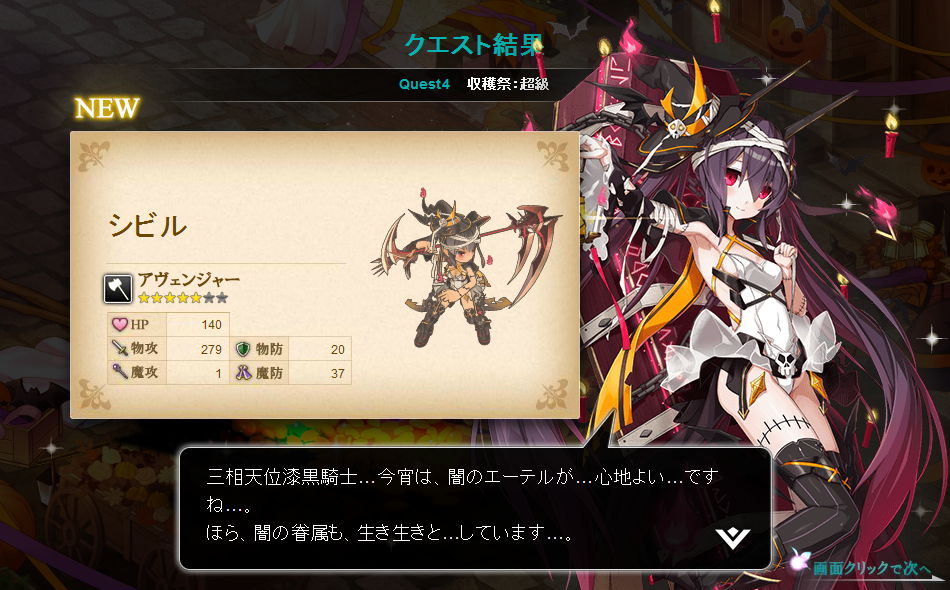The height and width of the screenshot is (590, 950).
Task: Click the physical defense shield icon
Action: (x=243, y=349)
